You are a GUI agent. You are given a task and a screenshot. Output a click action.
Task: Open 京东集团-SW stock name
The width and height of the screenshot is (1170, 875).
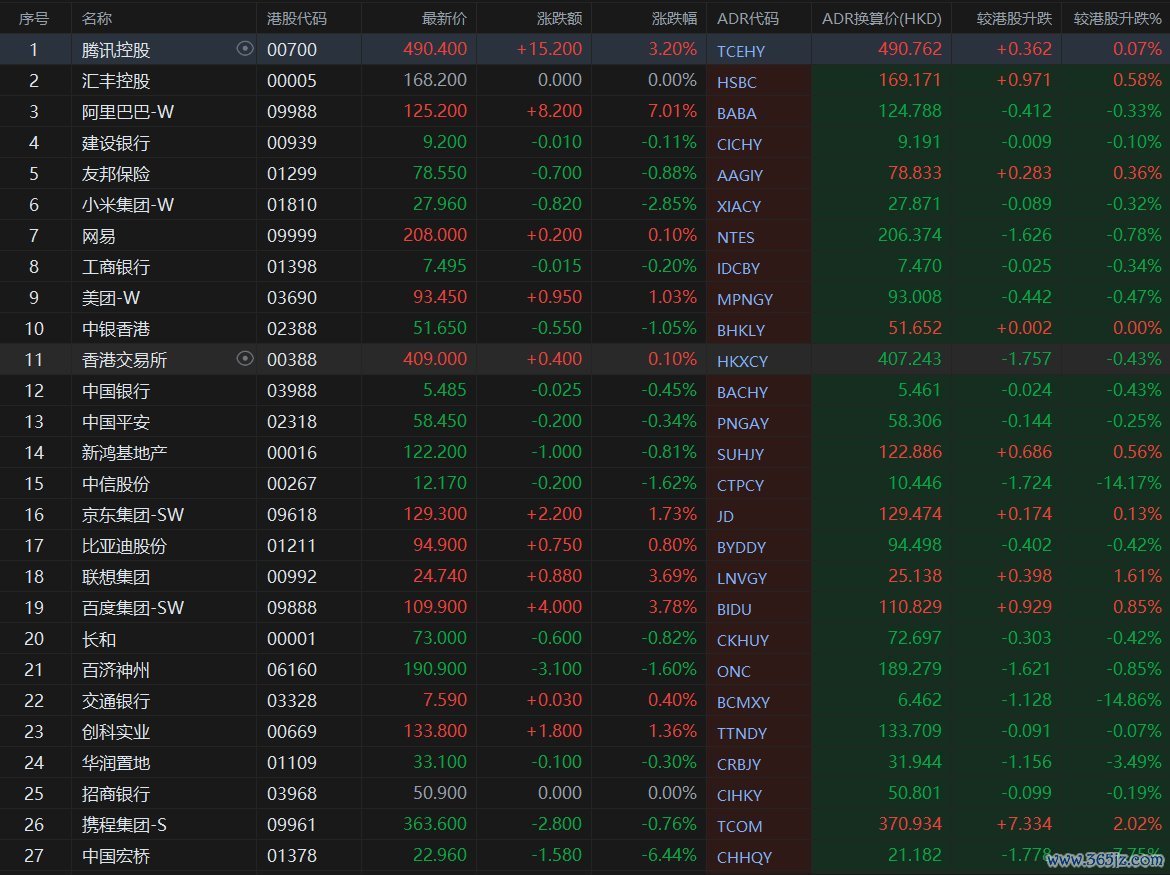133,515
